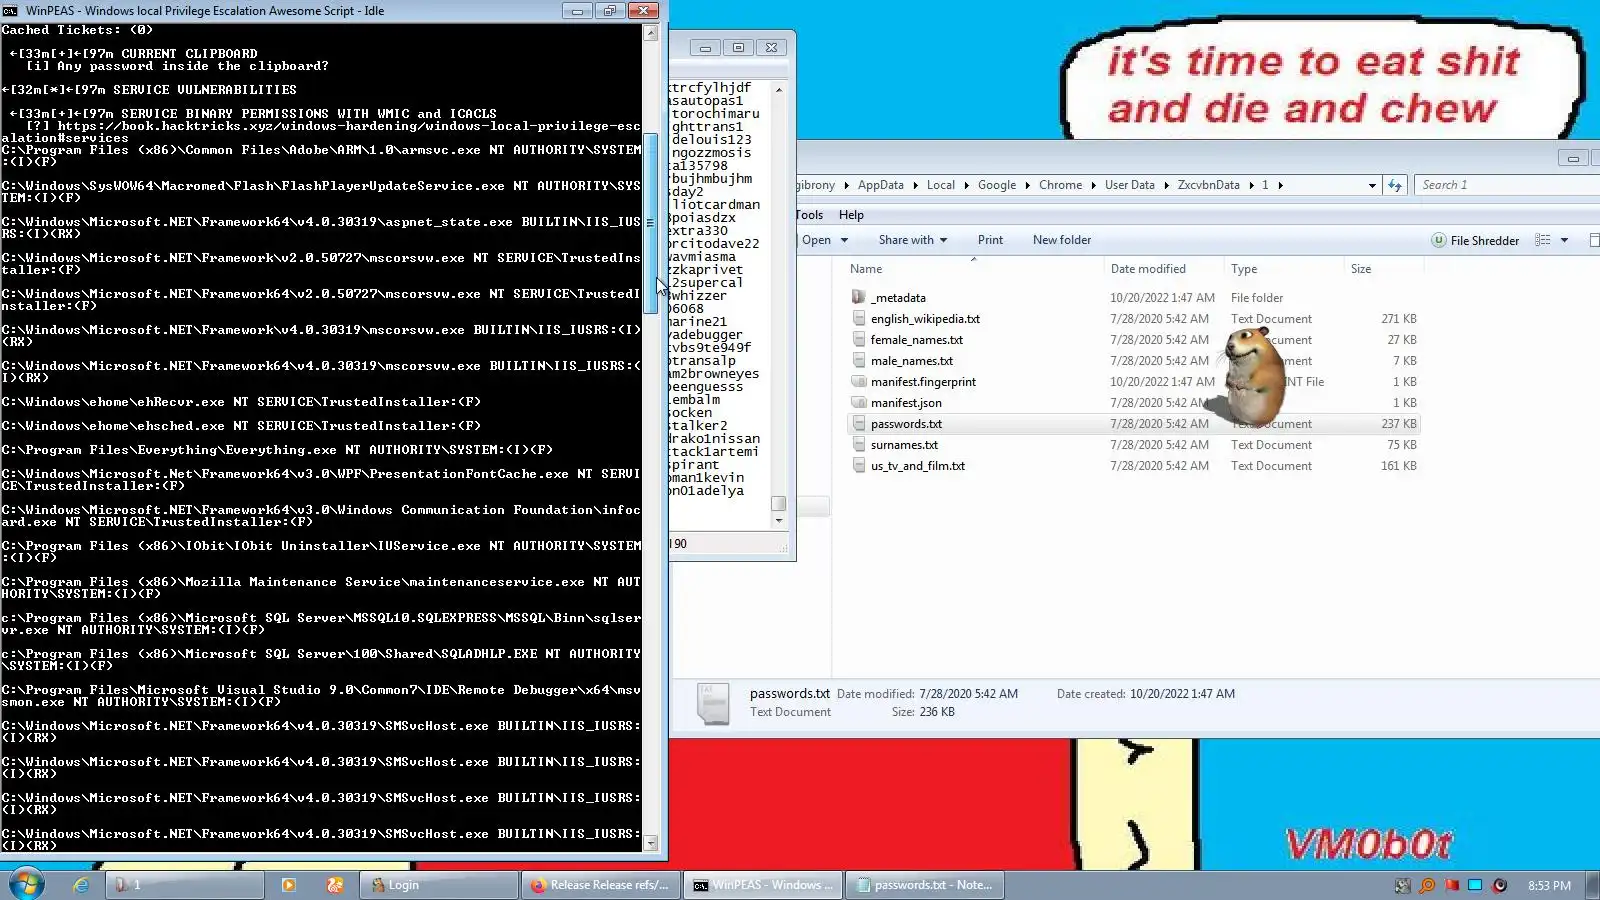Click the Notepad vertical scrollbar thumb

click(778, 504)
